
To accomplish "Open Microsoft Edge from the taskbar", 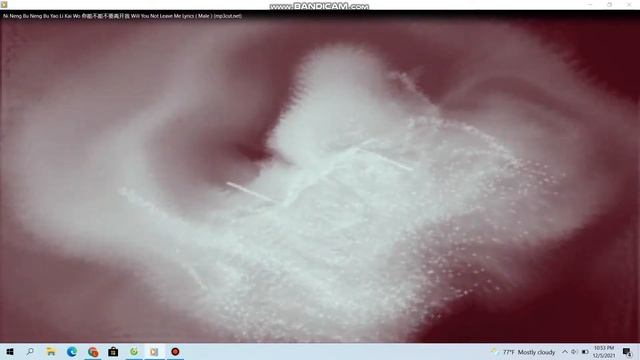I will 72,351.
